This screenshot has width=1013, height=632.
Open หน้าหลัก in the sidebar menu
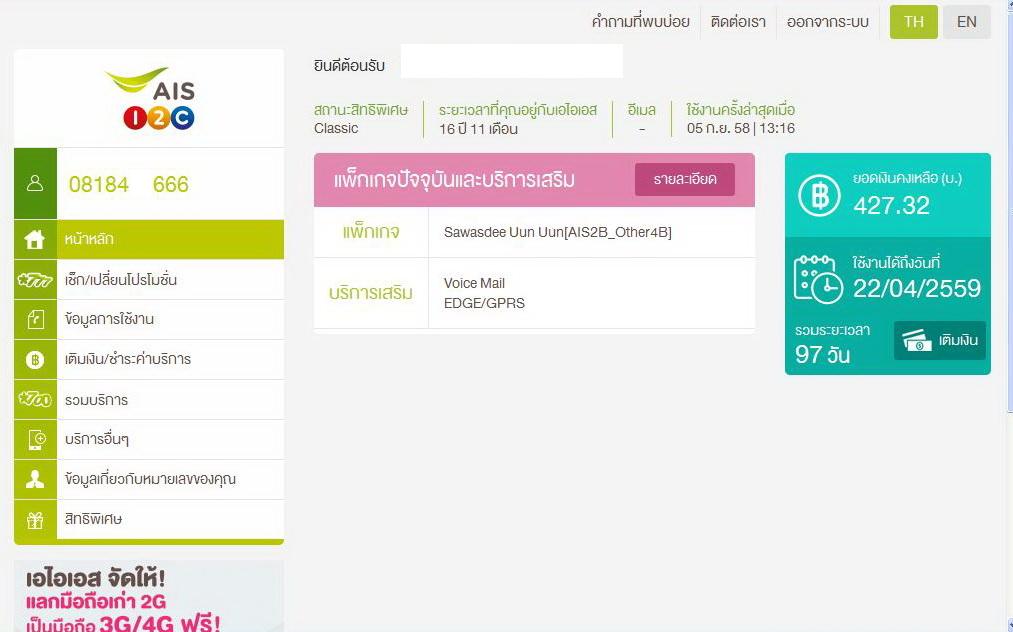click(x=149, y=239)
